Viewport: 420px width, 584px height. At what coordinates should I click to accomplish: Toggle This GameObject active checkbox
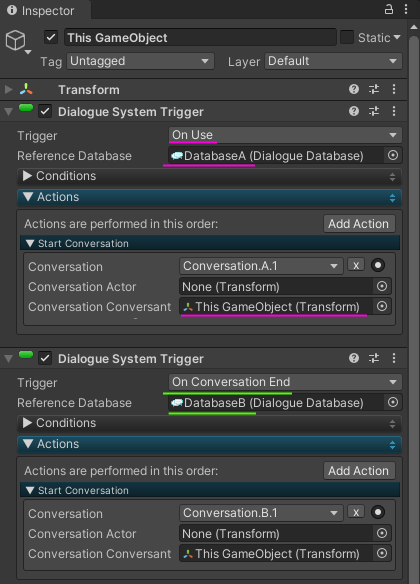(51, 37)
